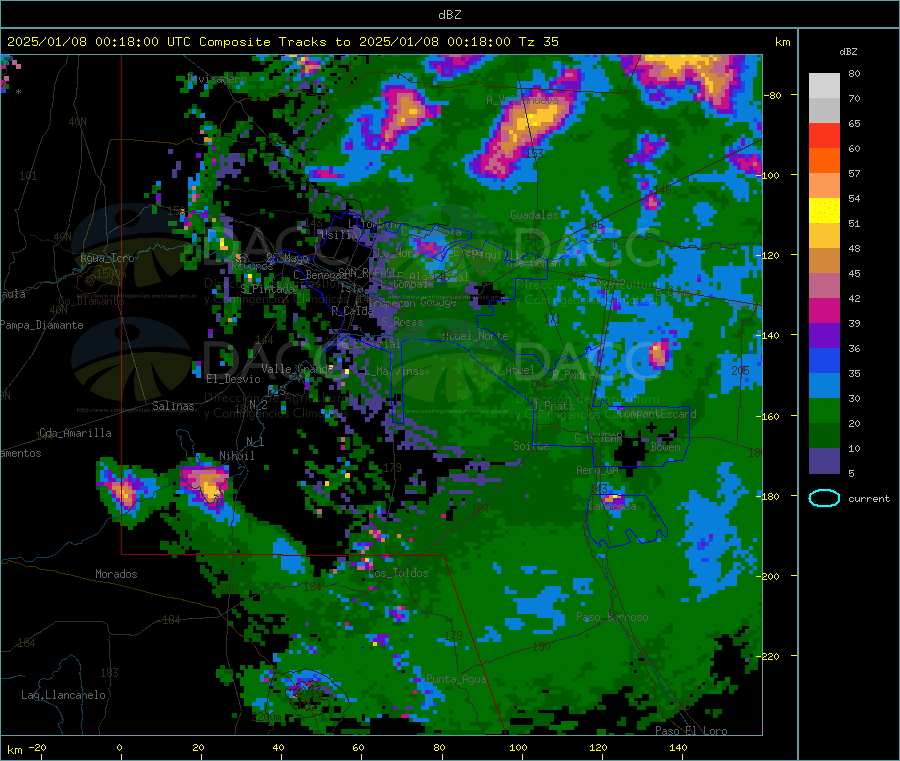Click the Bowen place label
The height and width of the screenshot is (761, 900).
665,447
